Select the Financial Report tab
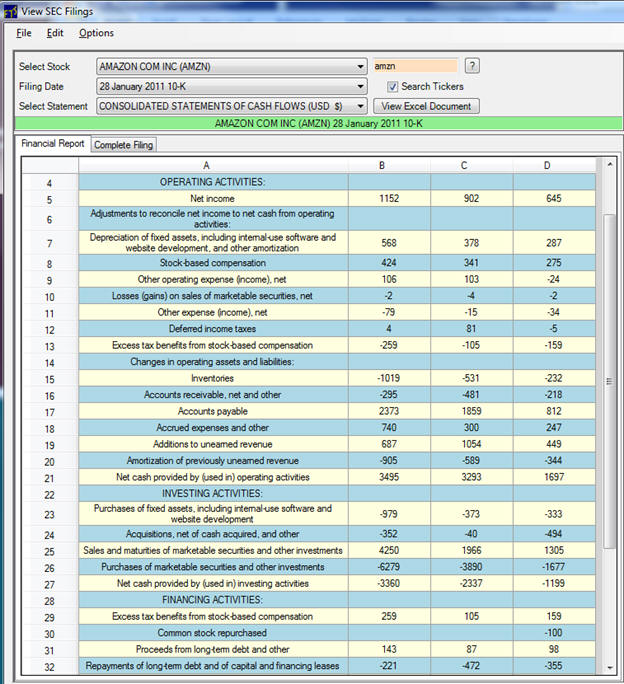The height and width of the screenshot is (684, 624). click(53, 144)
